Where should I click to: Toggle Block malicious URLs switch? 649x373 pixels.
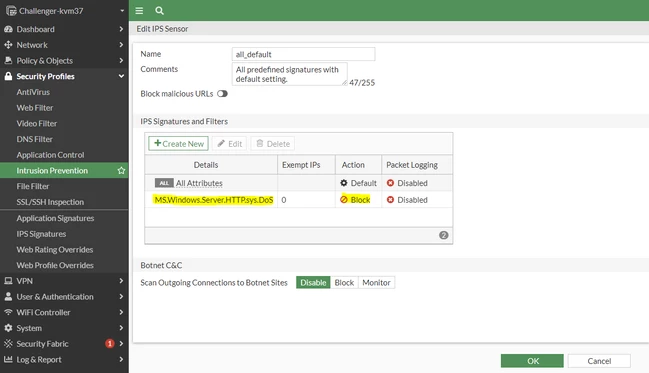pos(222,94)
